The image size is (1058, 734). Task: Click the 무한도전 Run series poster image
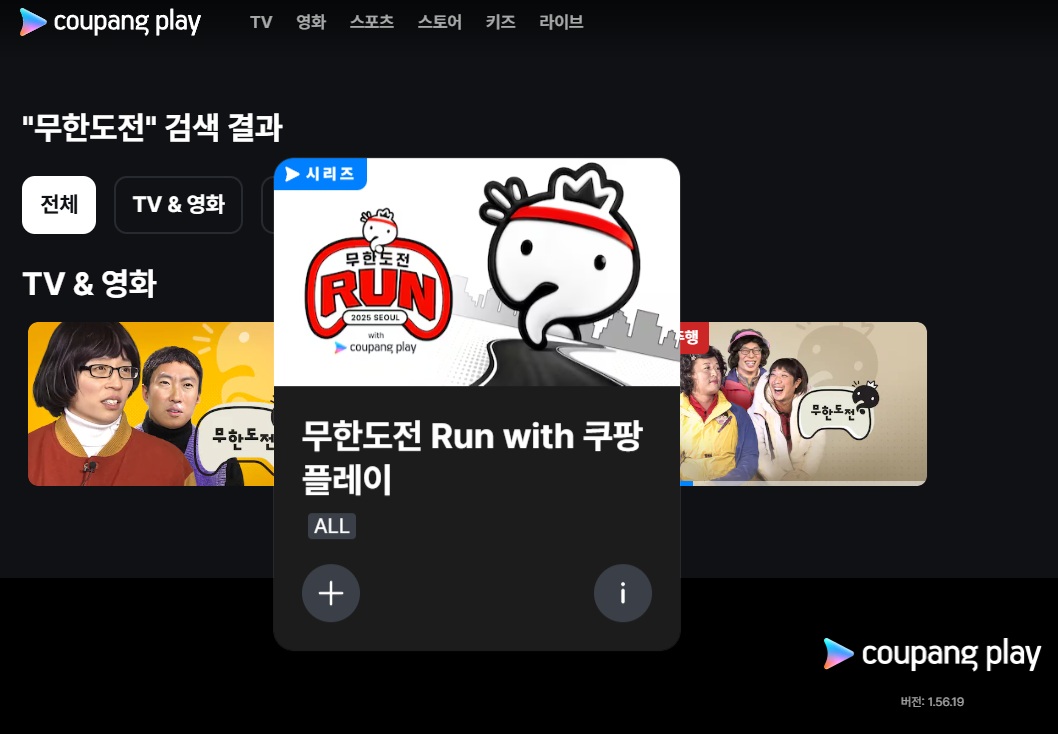pos(477,273)
